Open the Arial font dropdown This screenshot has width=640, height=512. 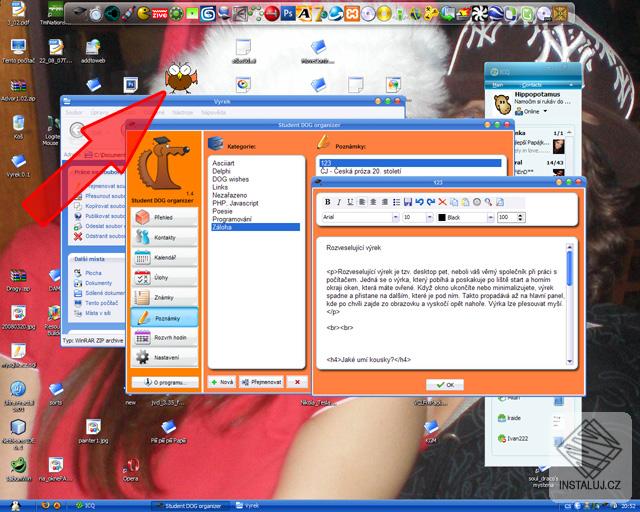pyautogui.click(x=395, y=218)
